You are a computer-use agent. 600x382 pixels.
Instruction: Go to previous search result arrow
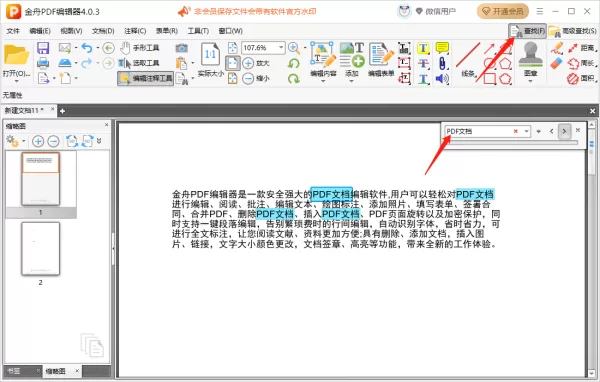[551, 131]
